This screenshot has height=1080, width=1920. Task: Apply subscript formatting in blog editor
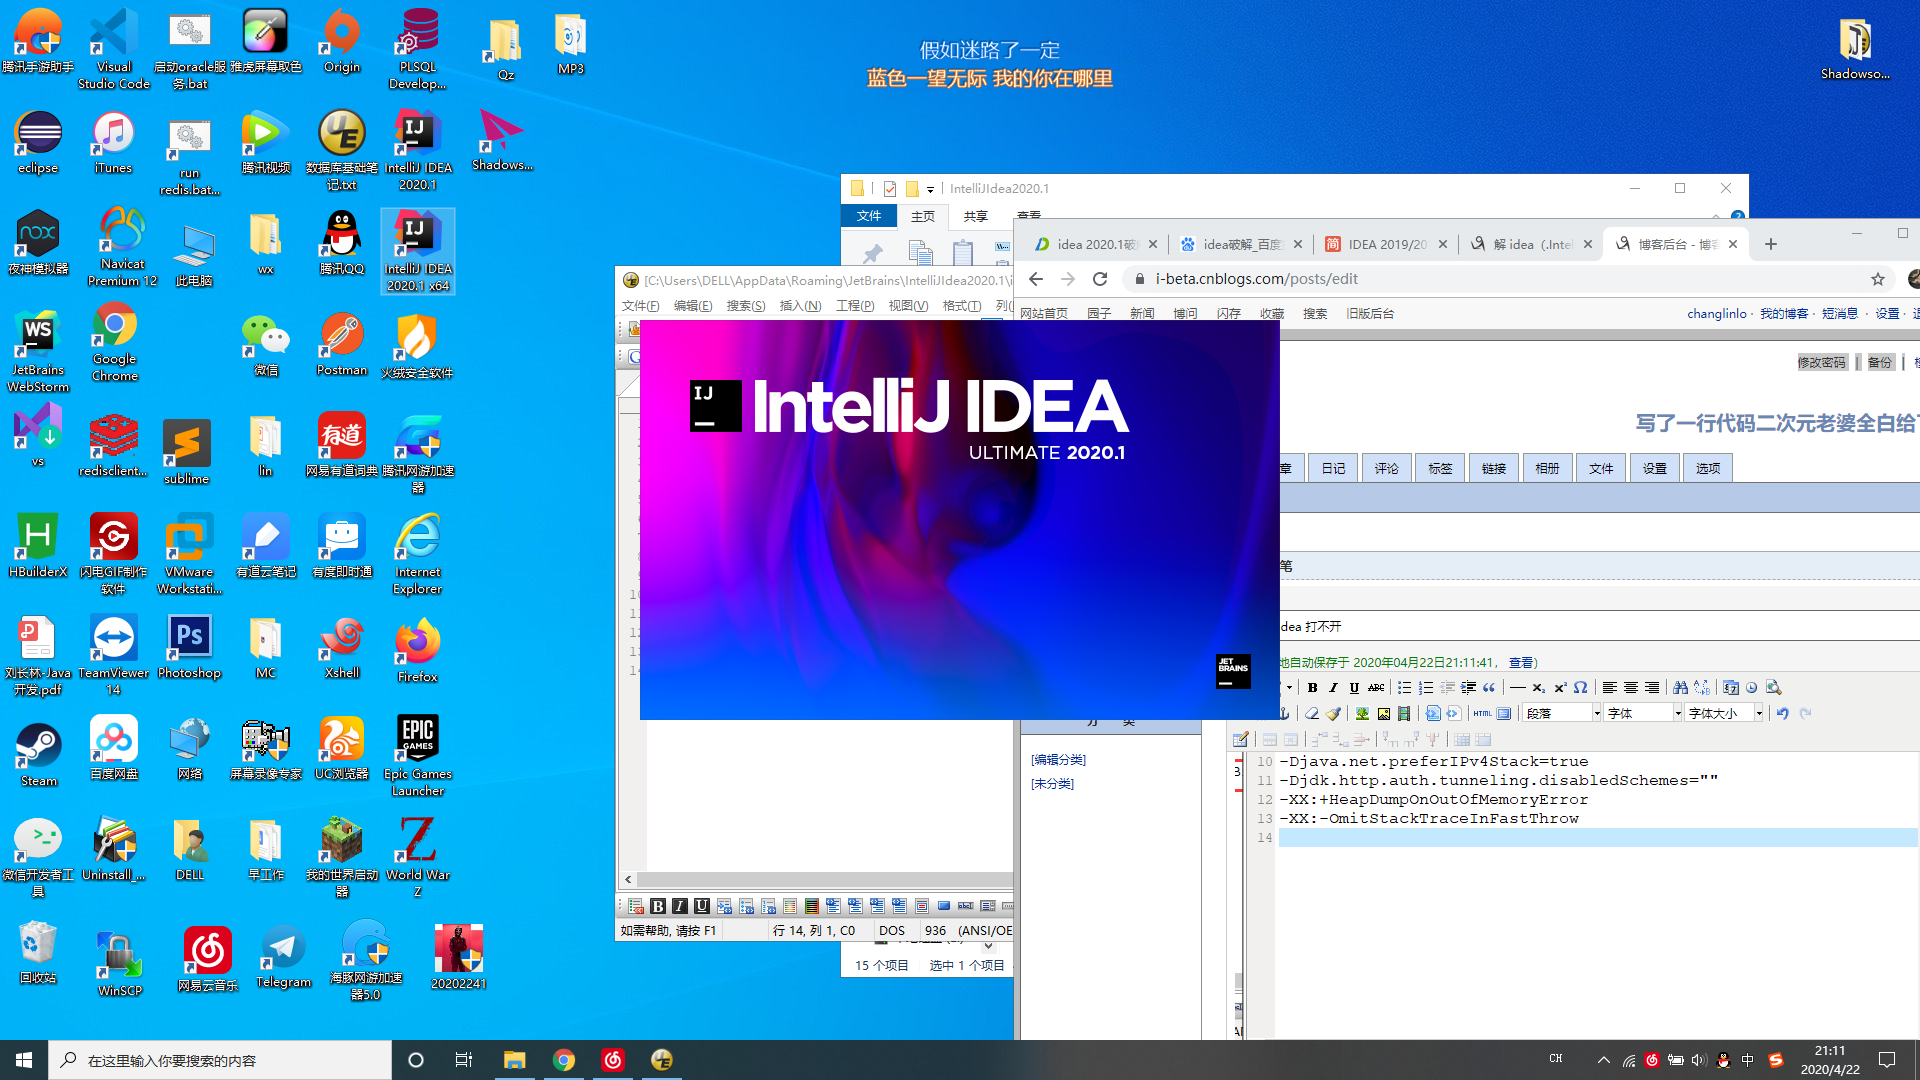pos(1538,687)
